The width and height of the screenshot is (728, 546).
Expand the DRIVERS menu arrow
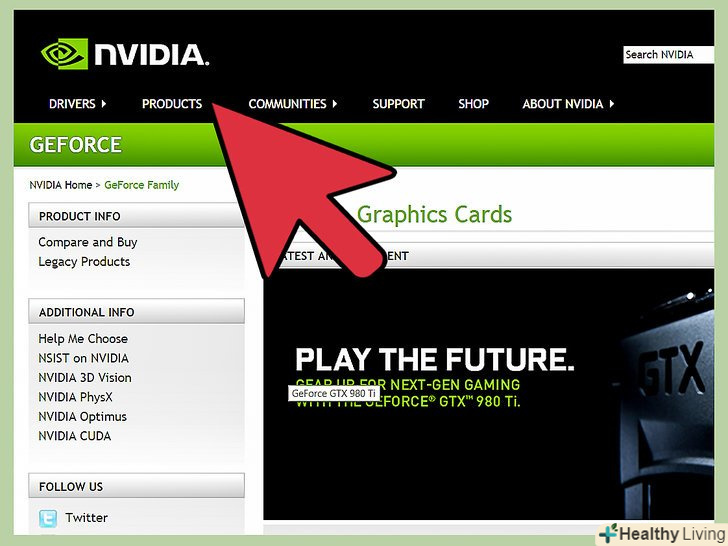point(104,104)
